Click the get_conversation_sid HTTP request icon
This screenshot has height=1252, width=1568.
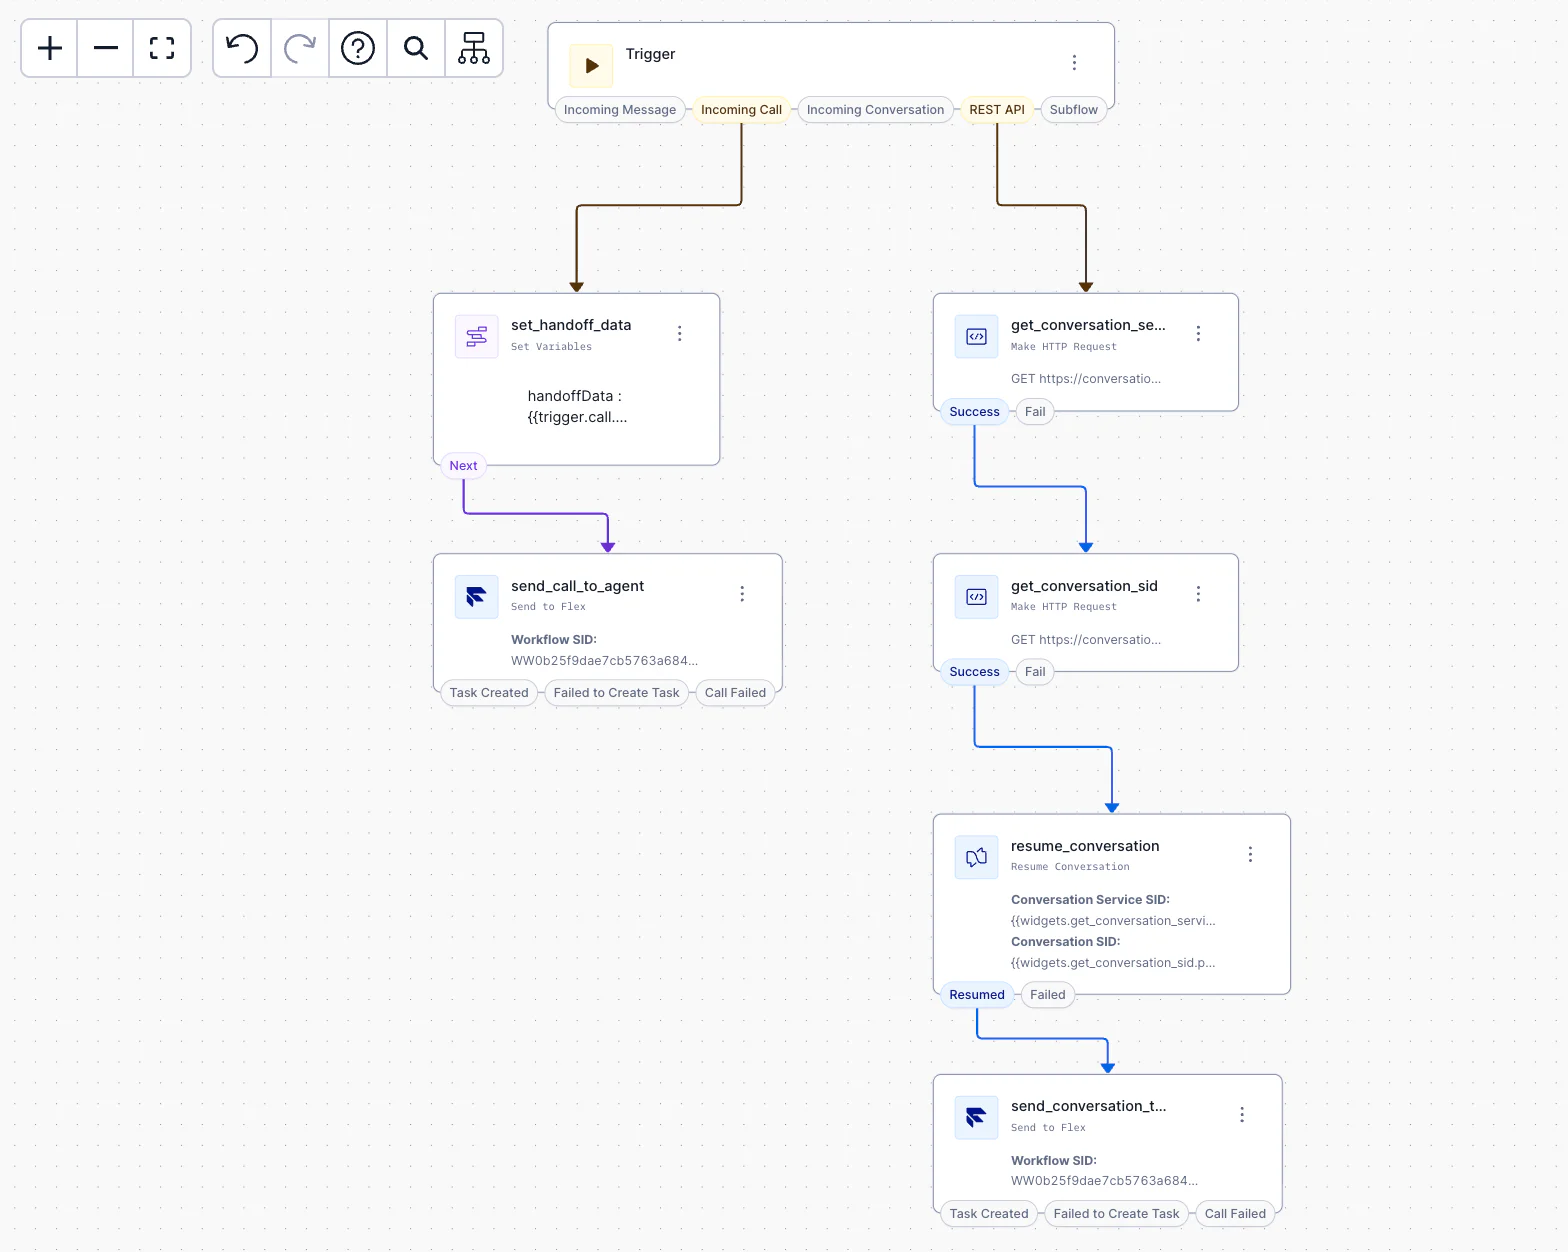(977, 597)
